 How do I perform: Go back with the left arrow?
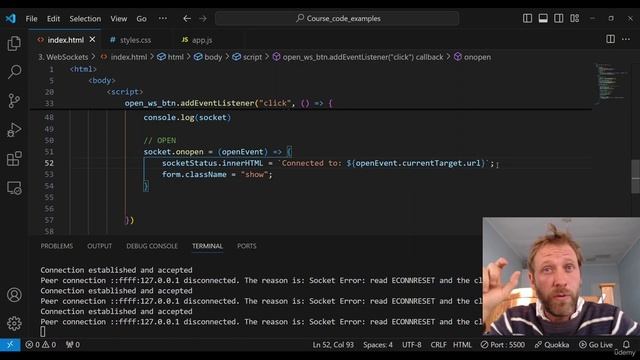[x=187, y=18]
